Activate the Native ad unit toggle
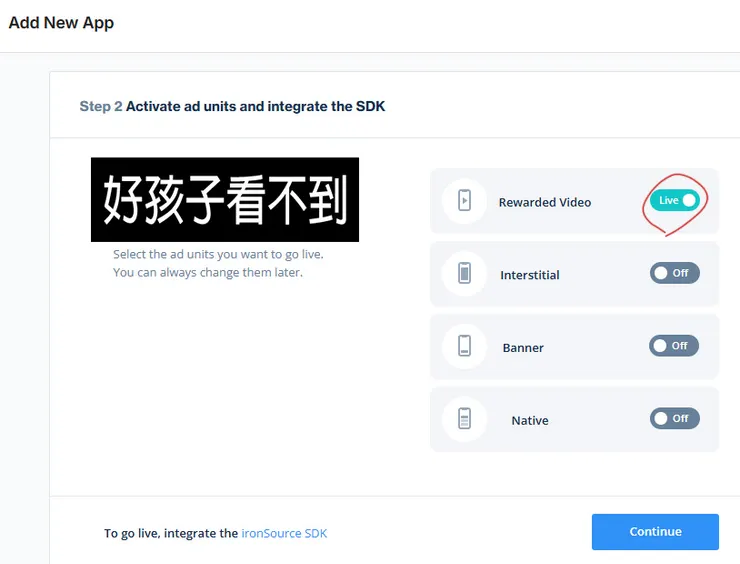This screenshot has width=740, height=564. pyautogui.click(x=674, y=418)
